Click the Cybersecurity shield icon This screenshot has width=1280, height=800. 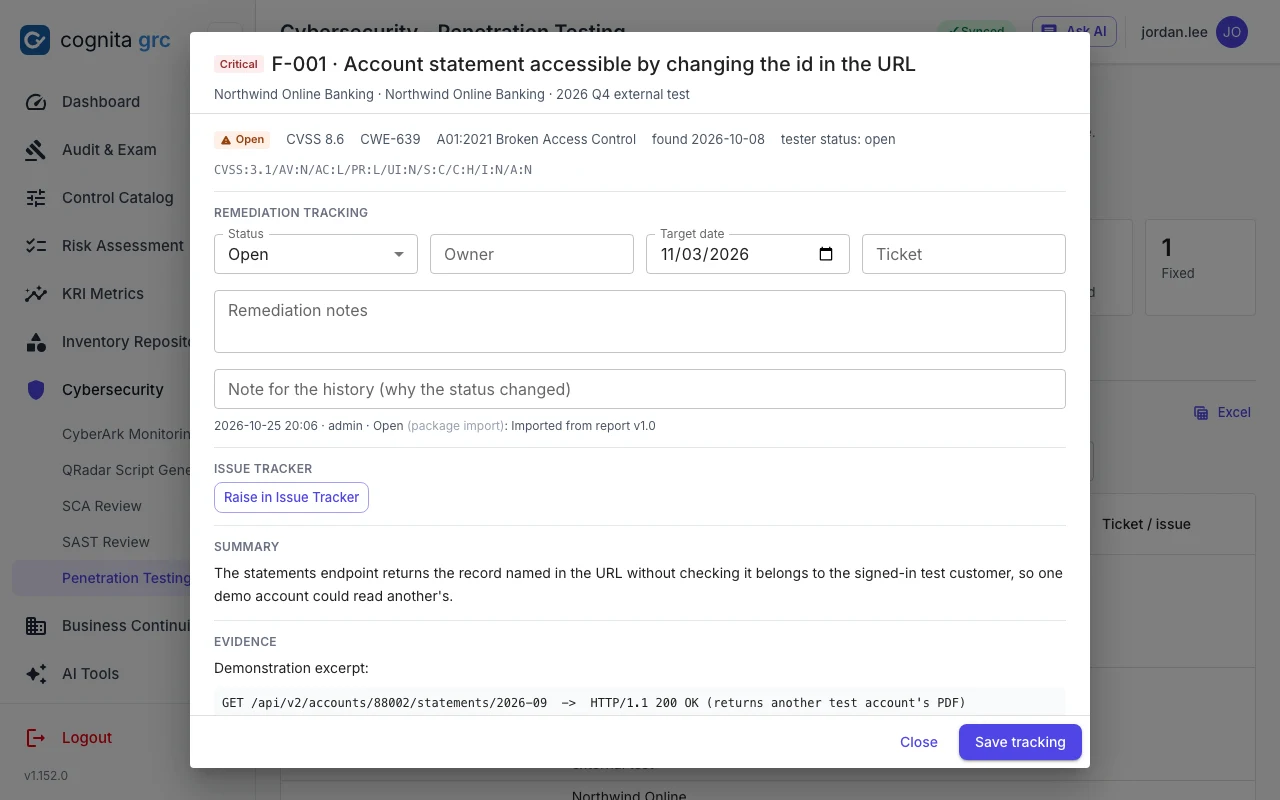pos(36,390)
